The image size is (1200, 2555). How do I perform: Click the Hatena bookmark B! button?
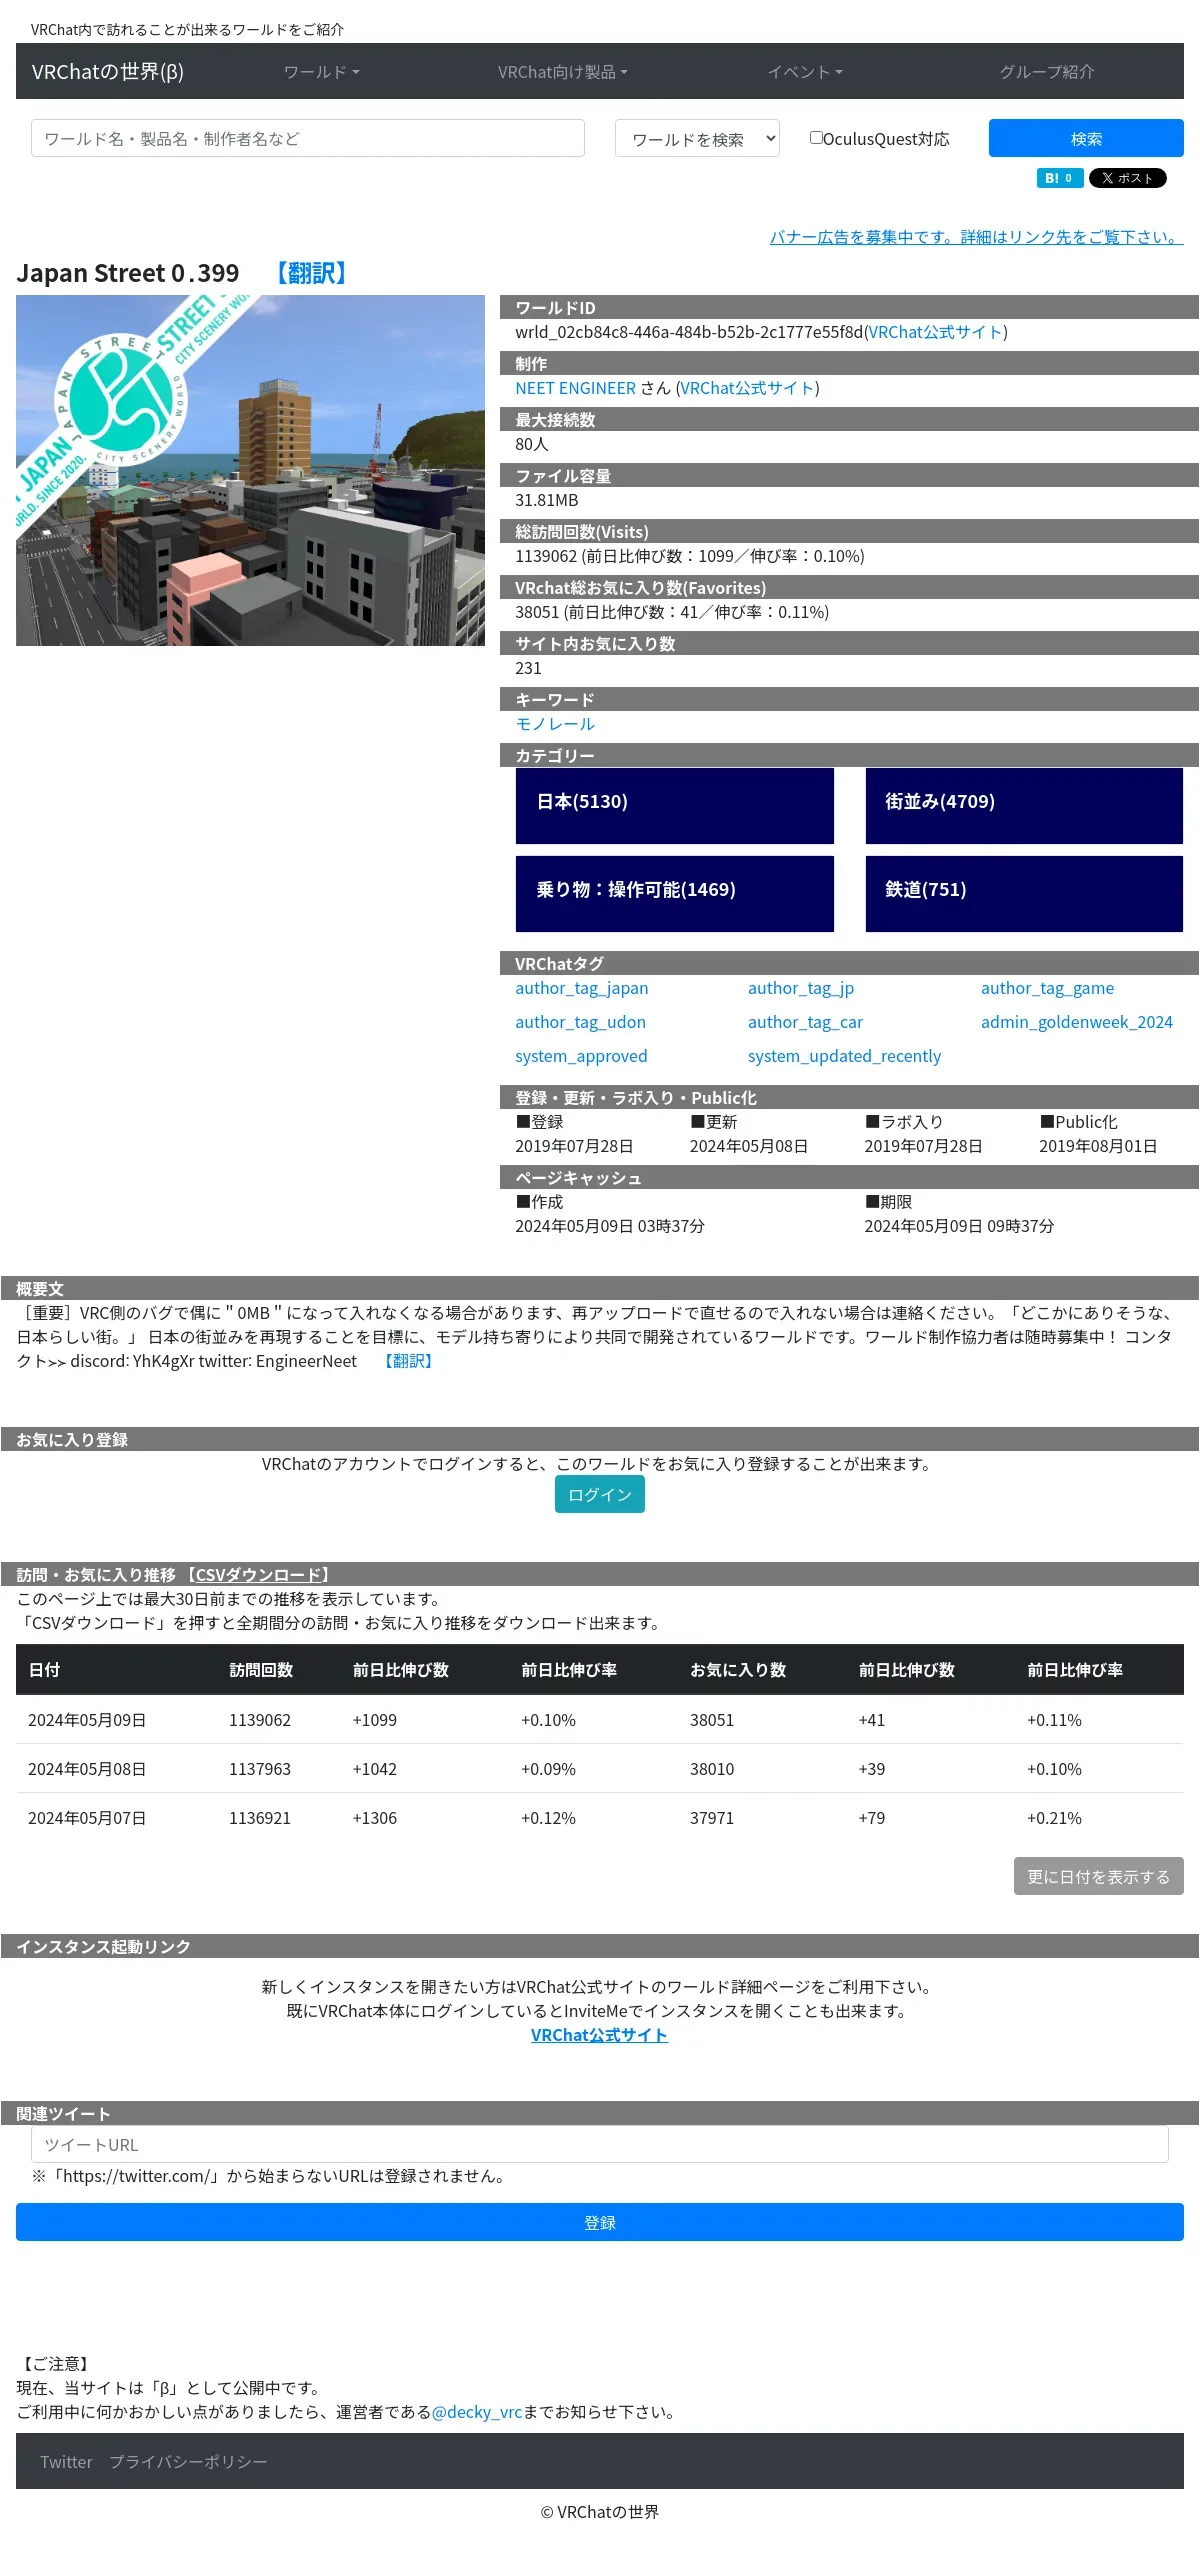pyautogui.click(x=1059, y=178)
